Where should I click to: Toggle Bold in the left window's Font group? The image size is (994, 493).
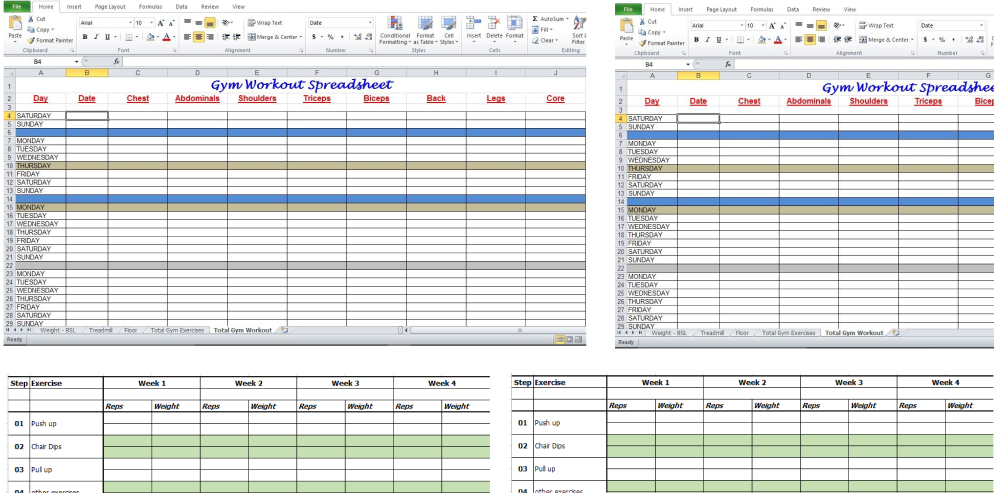coord(85,37)
